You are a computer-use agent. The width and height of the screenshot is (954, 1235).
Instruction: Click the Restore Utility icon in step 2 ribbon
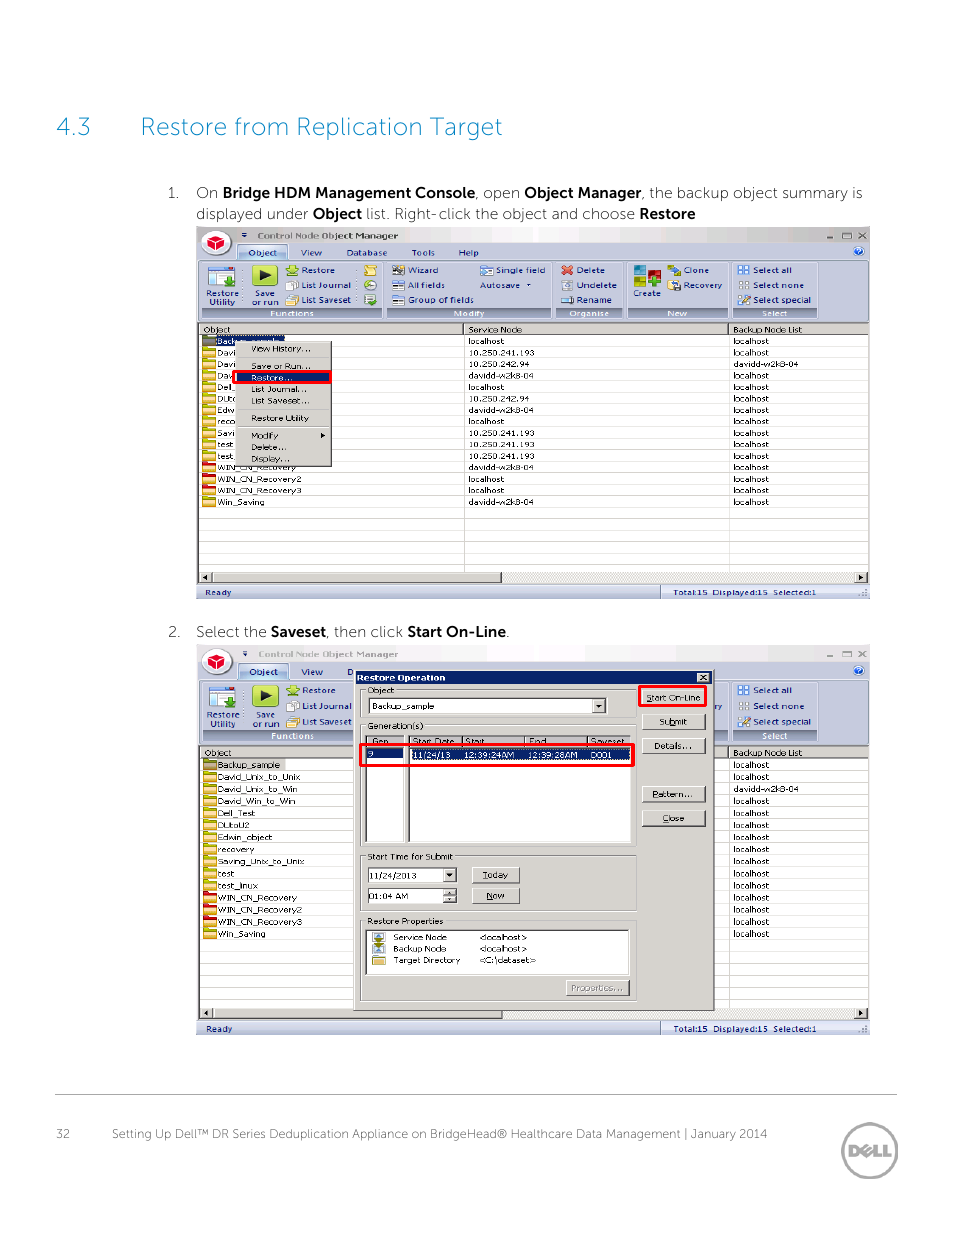coord(222,697)
